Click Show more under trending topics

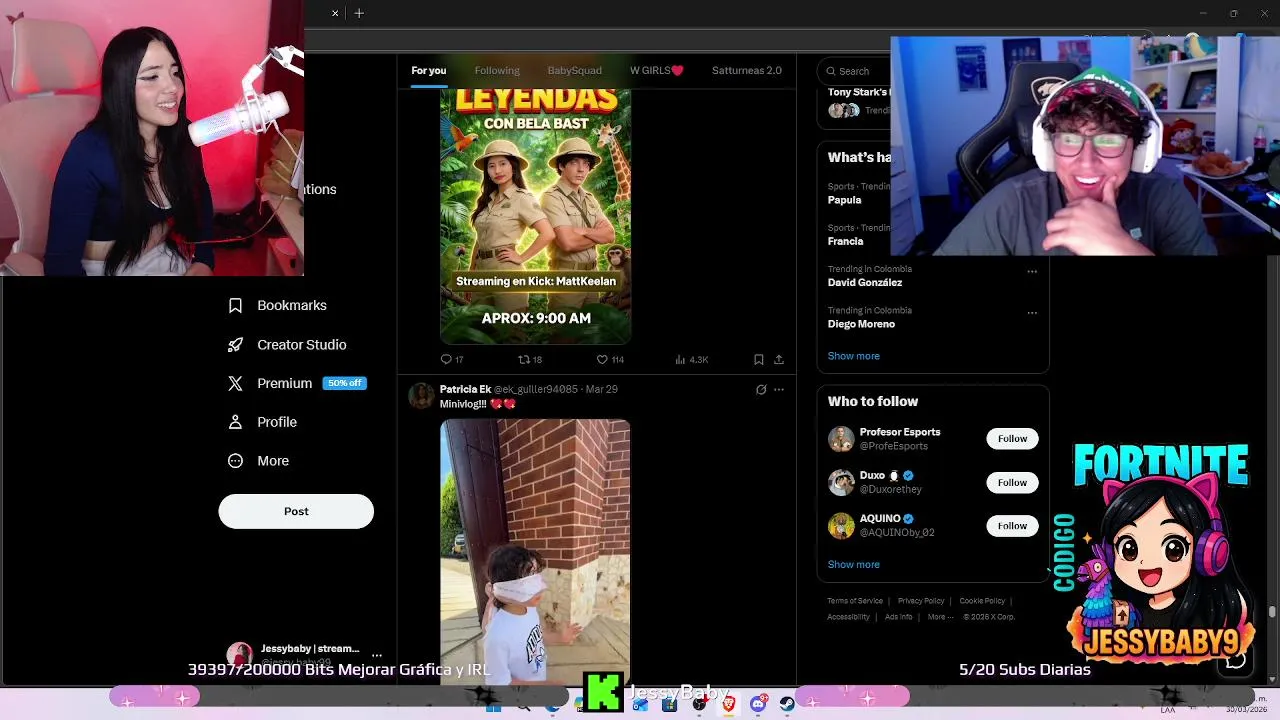point(853,356)
